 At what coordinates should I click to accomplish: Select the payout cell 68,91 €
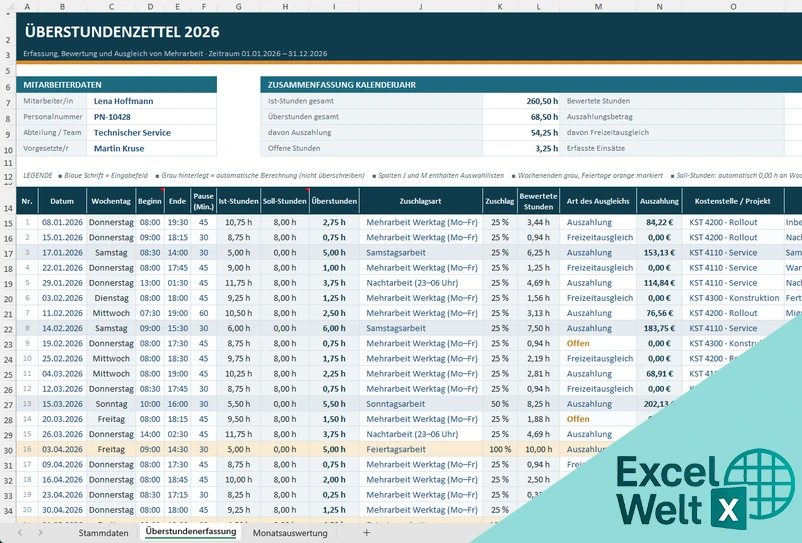click(659, 374)
